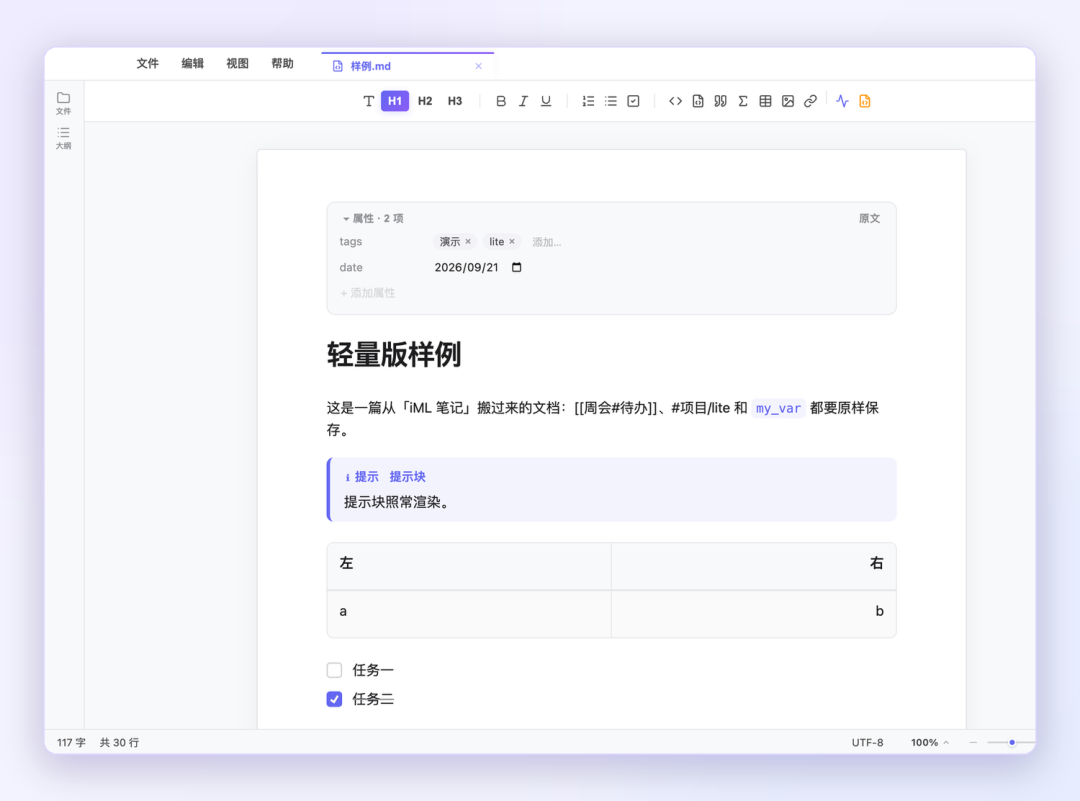The width and height of the screenshot is (1080, 801).
Task: Insert a hyperlink from toolbar
Action: pyautogui.click(x=810, y=101)
